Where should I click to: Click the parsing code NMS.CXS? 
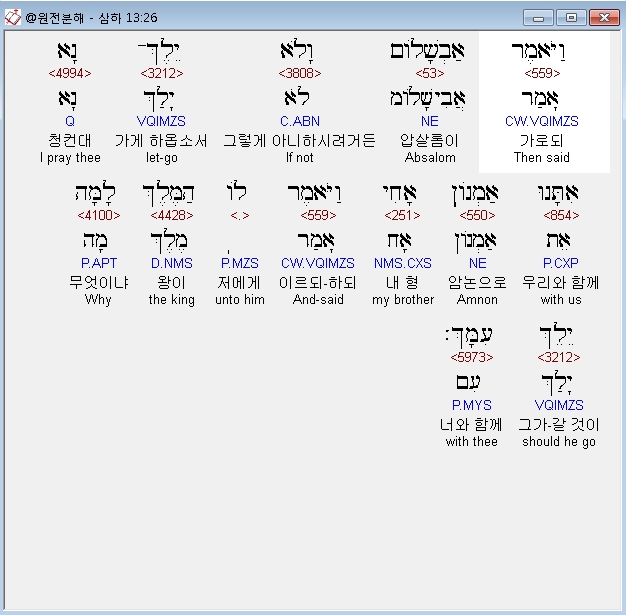click(x=402, y=264)
